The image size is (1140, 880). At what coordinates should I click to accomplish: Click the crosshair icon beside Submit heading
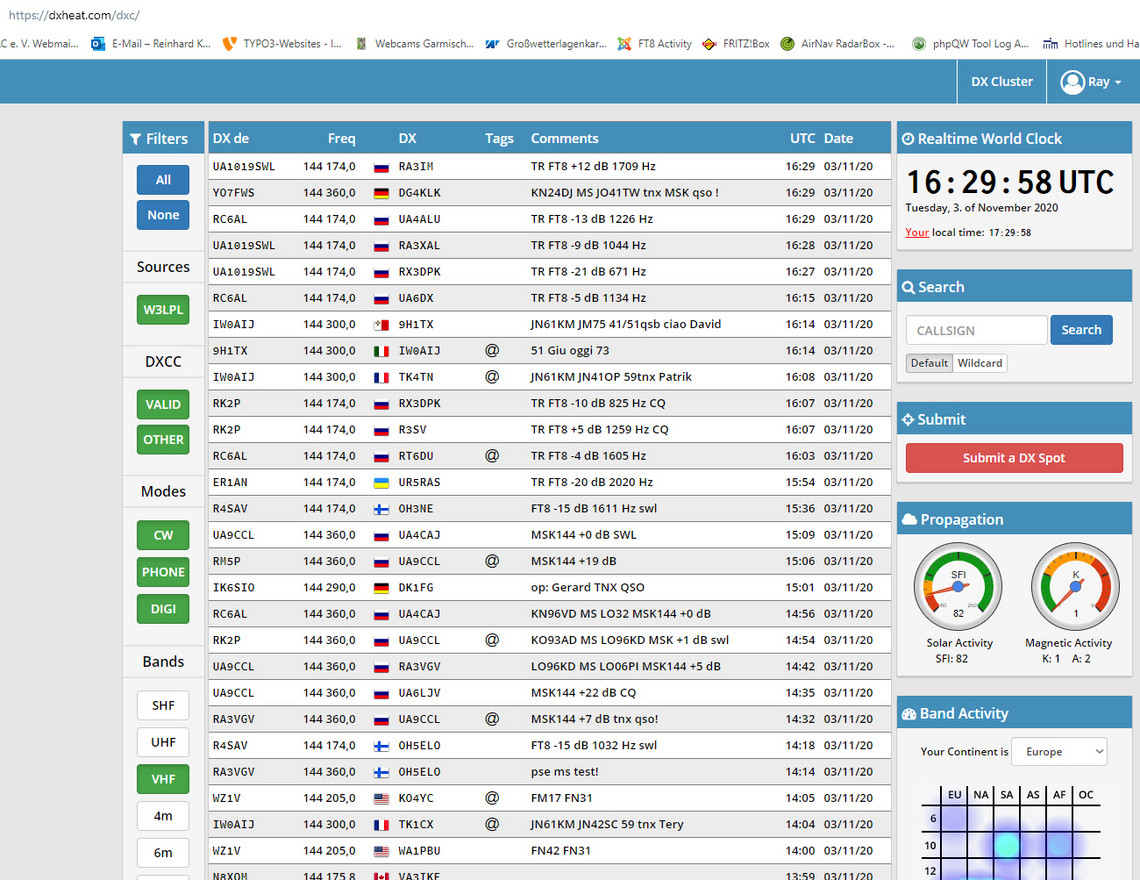[908, 420]
